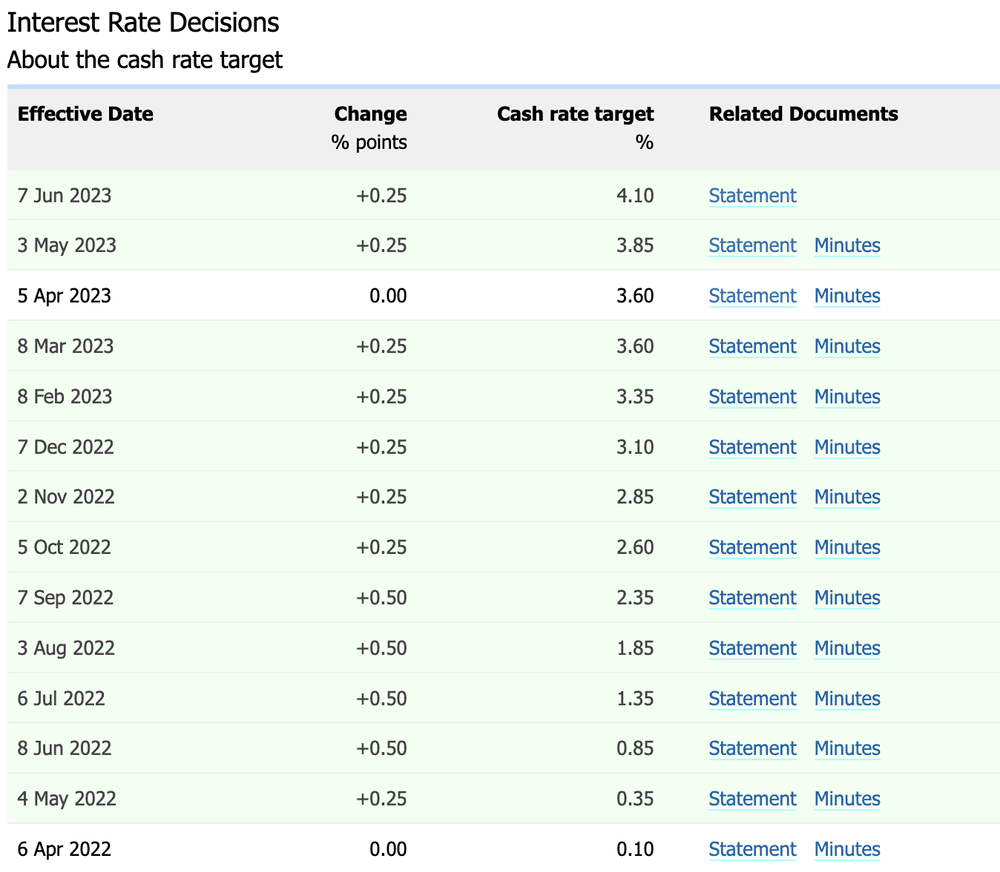Click the 3.35 cash rate value
1000x872 pixels.
(635, 397)
